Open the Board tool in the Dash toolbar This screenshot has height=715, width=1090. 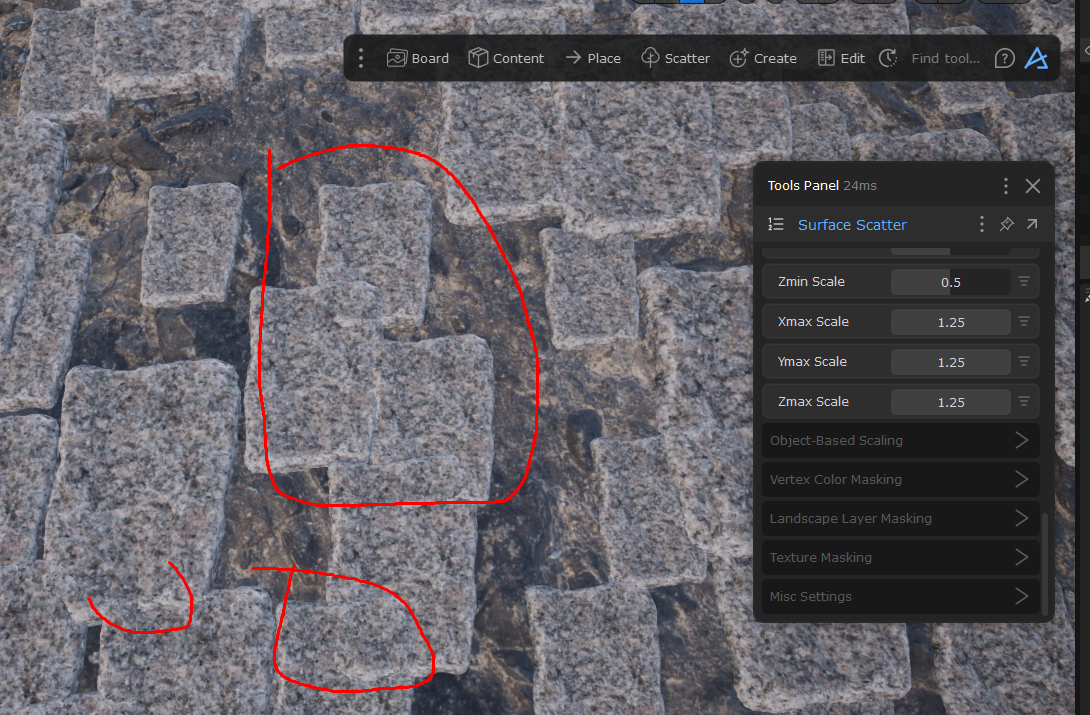pyautogui.click(x=417, y=58)
